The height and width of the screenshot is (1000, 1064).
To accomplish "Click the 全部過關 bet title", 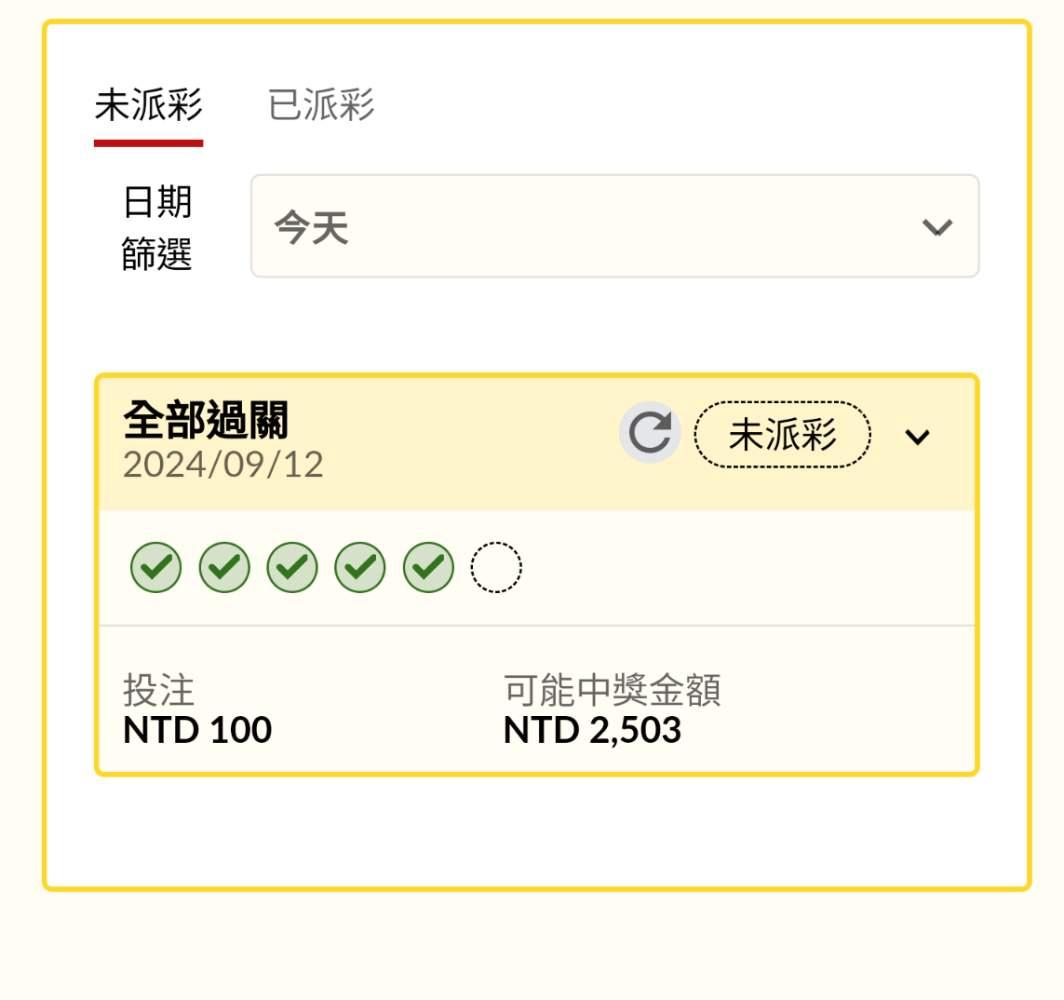I will coord(205,421).
